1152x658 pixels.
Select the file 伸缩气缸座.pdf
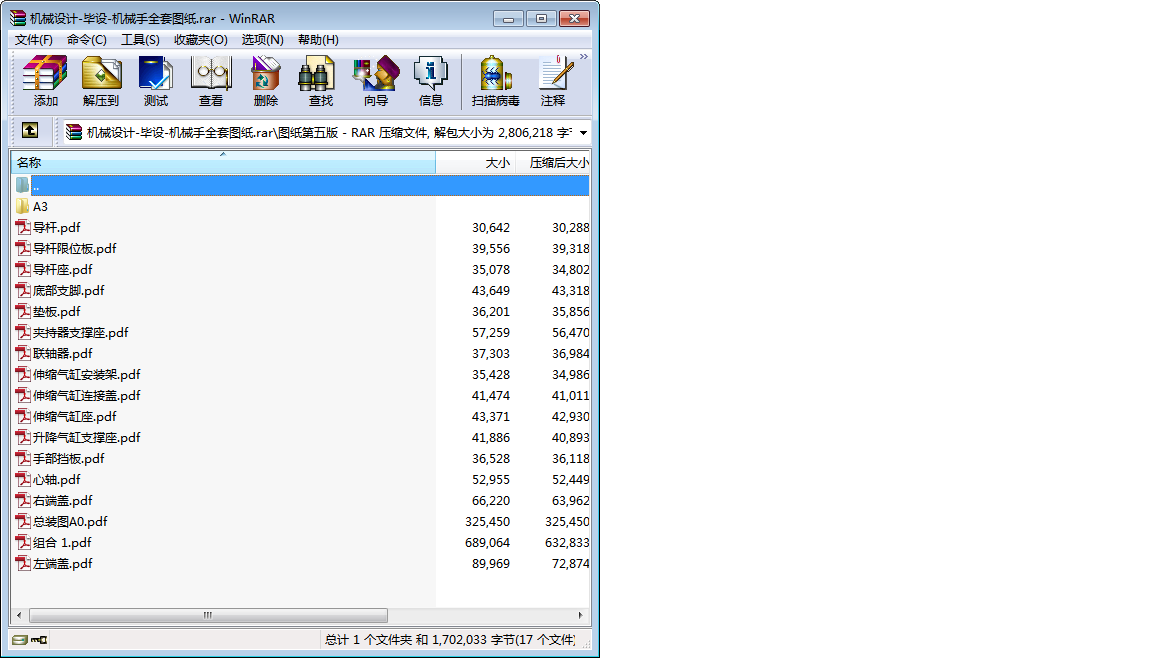tap(74, 417)
